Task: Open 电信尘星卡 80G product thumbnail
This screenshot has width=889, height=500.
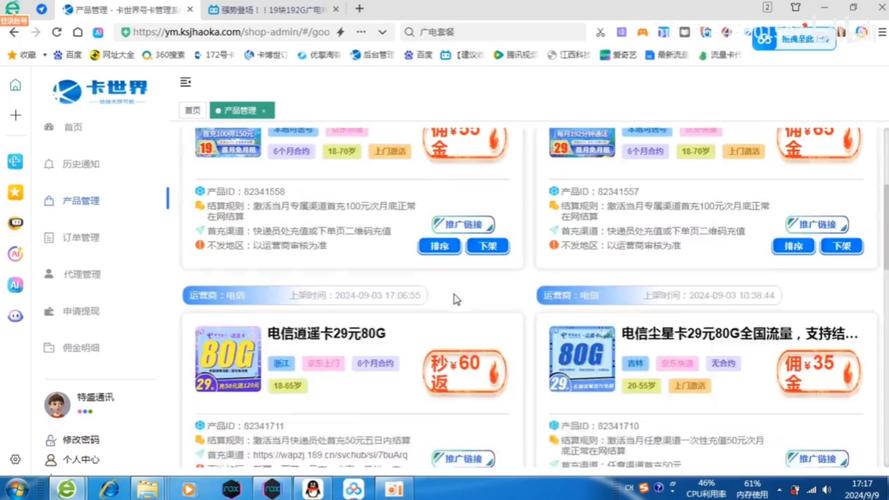Action: (x=582, y=359)
